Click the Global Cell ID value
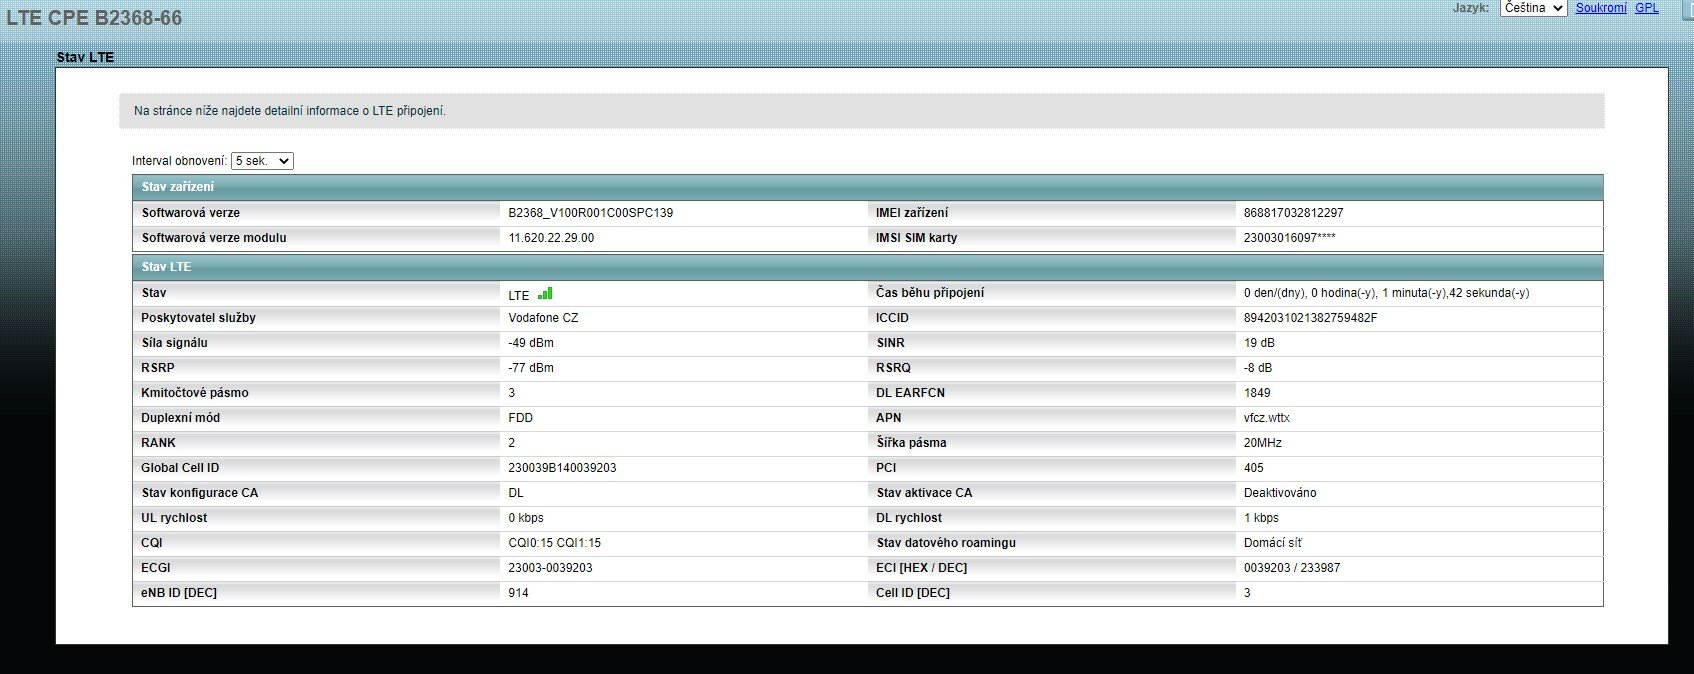This screenshot has width=1694, height=674. (562, 468)
